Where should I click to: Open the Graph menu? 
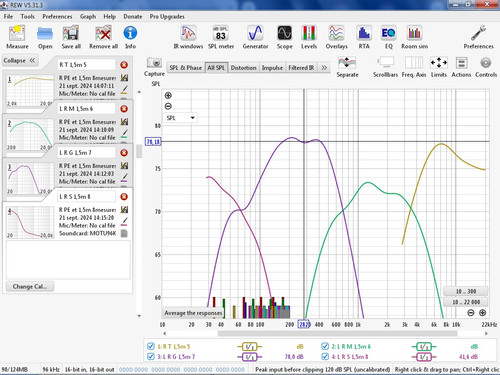[88, 16]
